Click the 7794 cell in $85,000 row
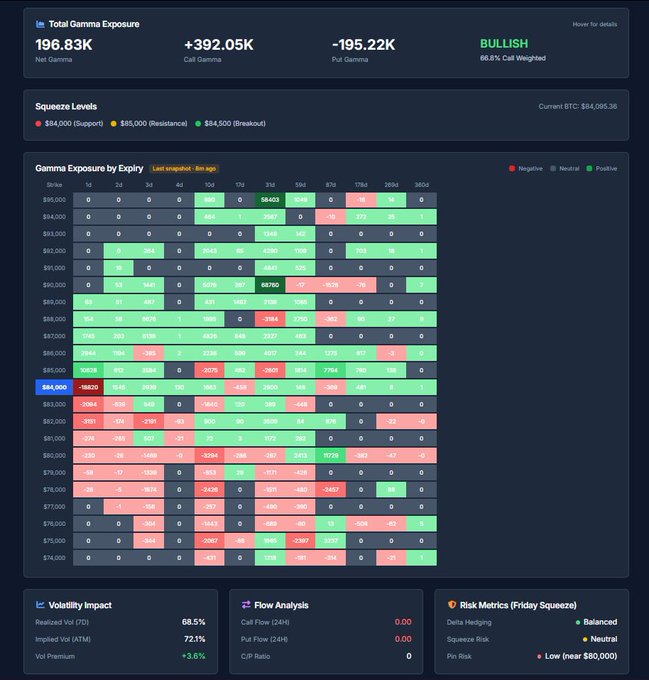Image resolution: width=649 pixels, height=680 pixels. [331, 370]
